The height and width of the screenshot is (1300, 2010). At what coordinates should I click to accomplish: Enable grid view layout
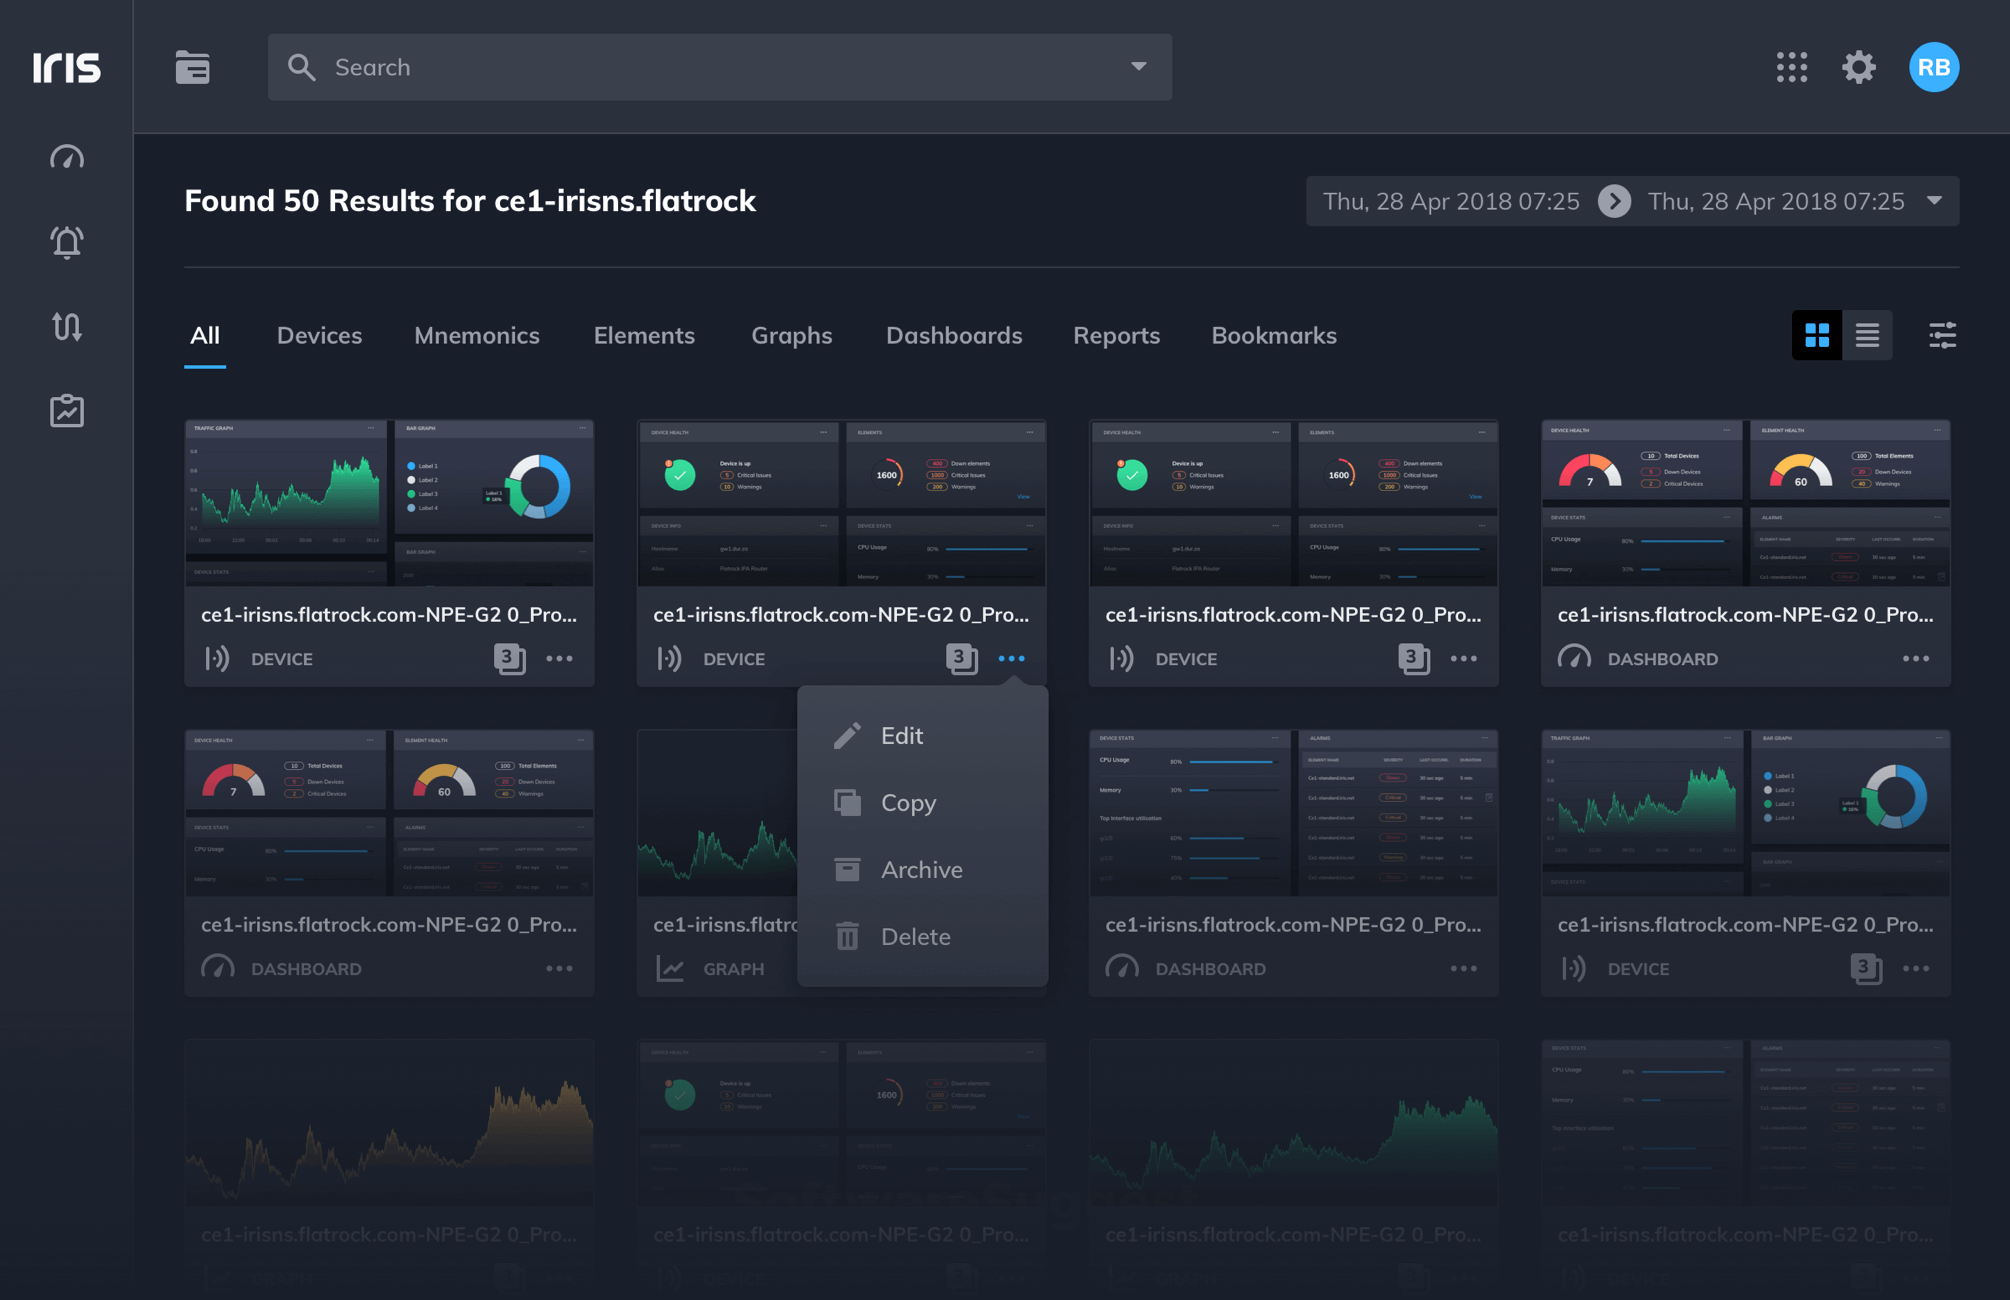coord(1816,336)
